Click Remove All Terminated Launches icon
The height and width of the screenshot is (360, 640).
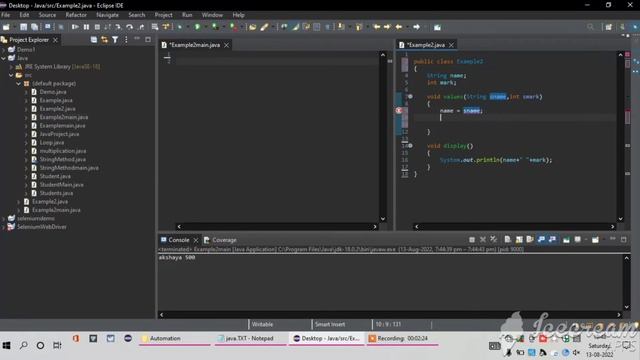tap(494, 240)
